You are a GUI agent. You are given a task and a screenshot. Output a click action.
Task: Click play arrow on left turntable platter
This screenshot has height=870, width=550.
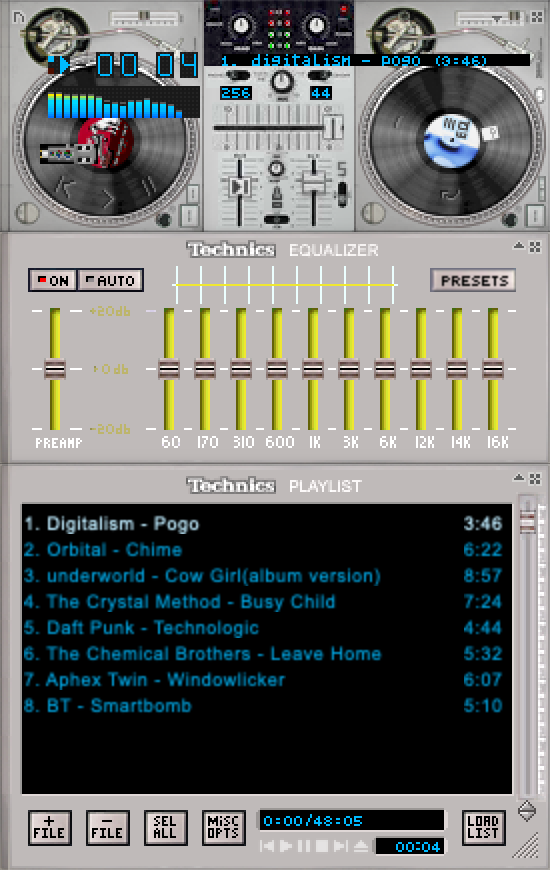(x=107, y=198)
